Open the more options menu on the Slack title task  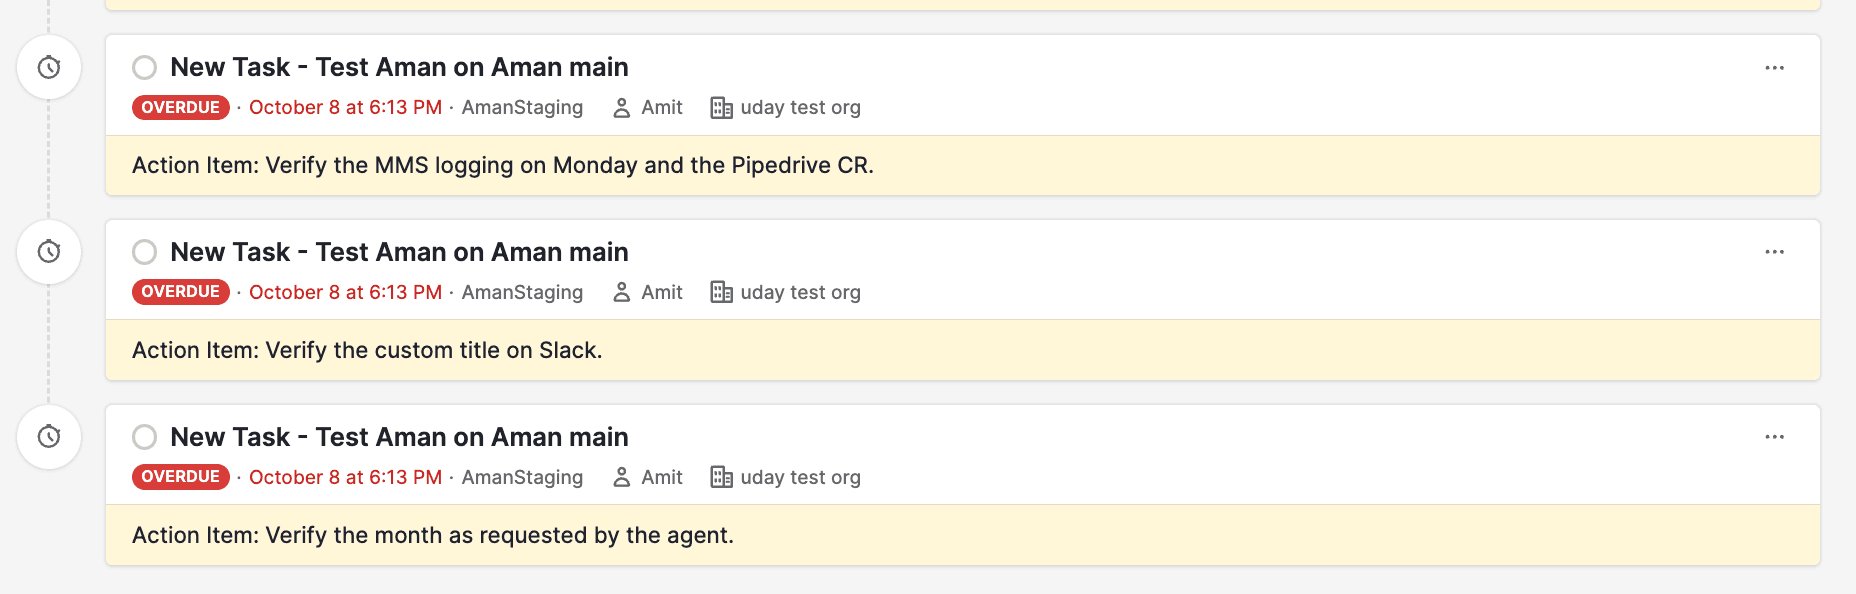pyautogui.click(x=1774, y=252)
